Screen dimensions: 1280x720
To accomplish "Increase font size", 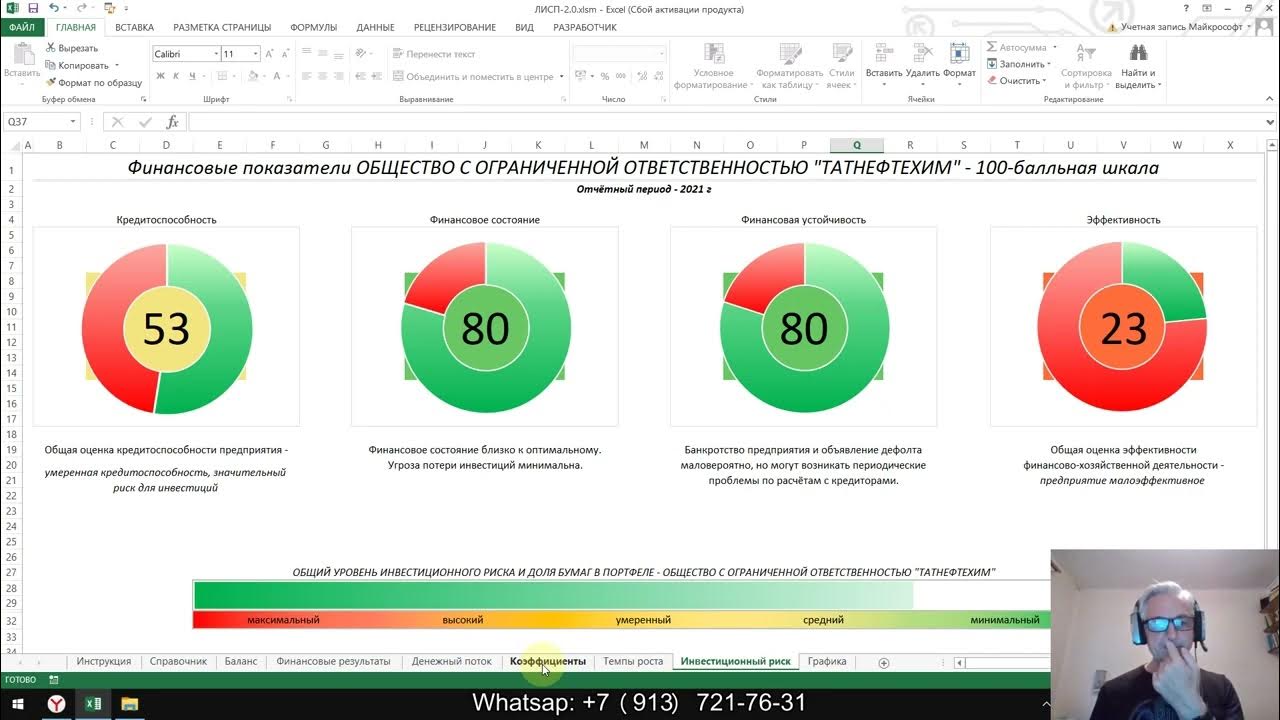I will [270, 54].
